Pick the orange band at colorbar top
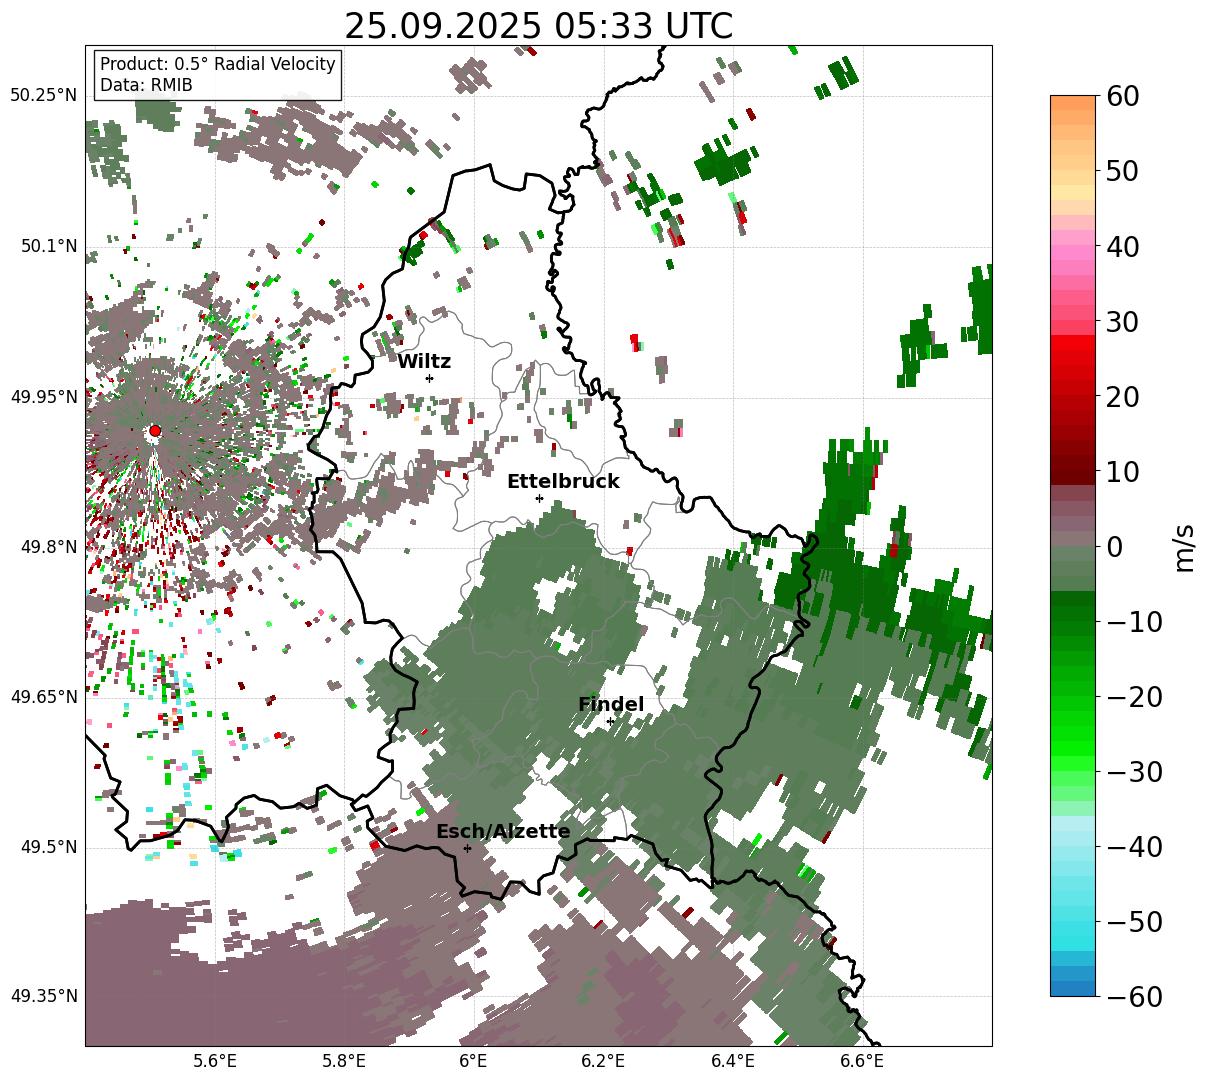Image resolution: width=1207 pixels, height=1081 pixels. [1073, 103]
